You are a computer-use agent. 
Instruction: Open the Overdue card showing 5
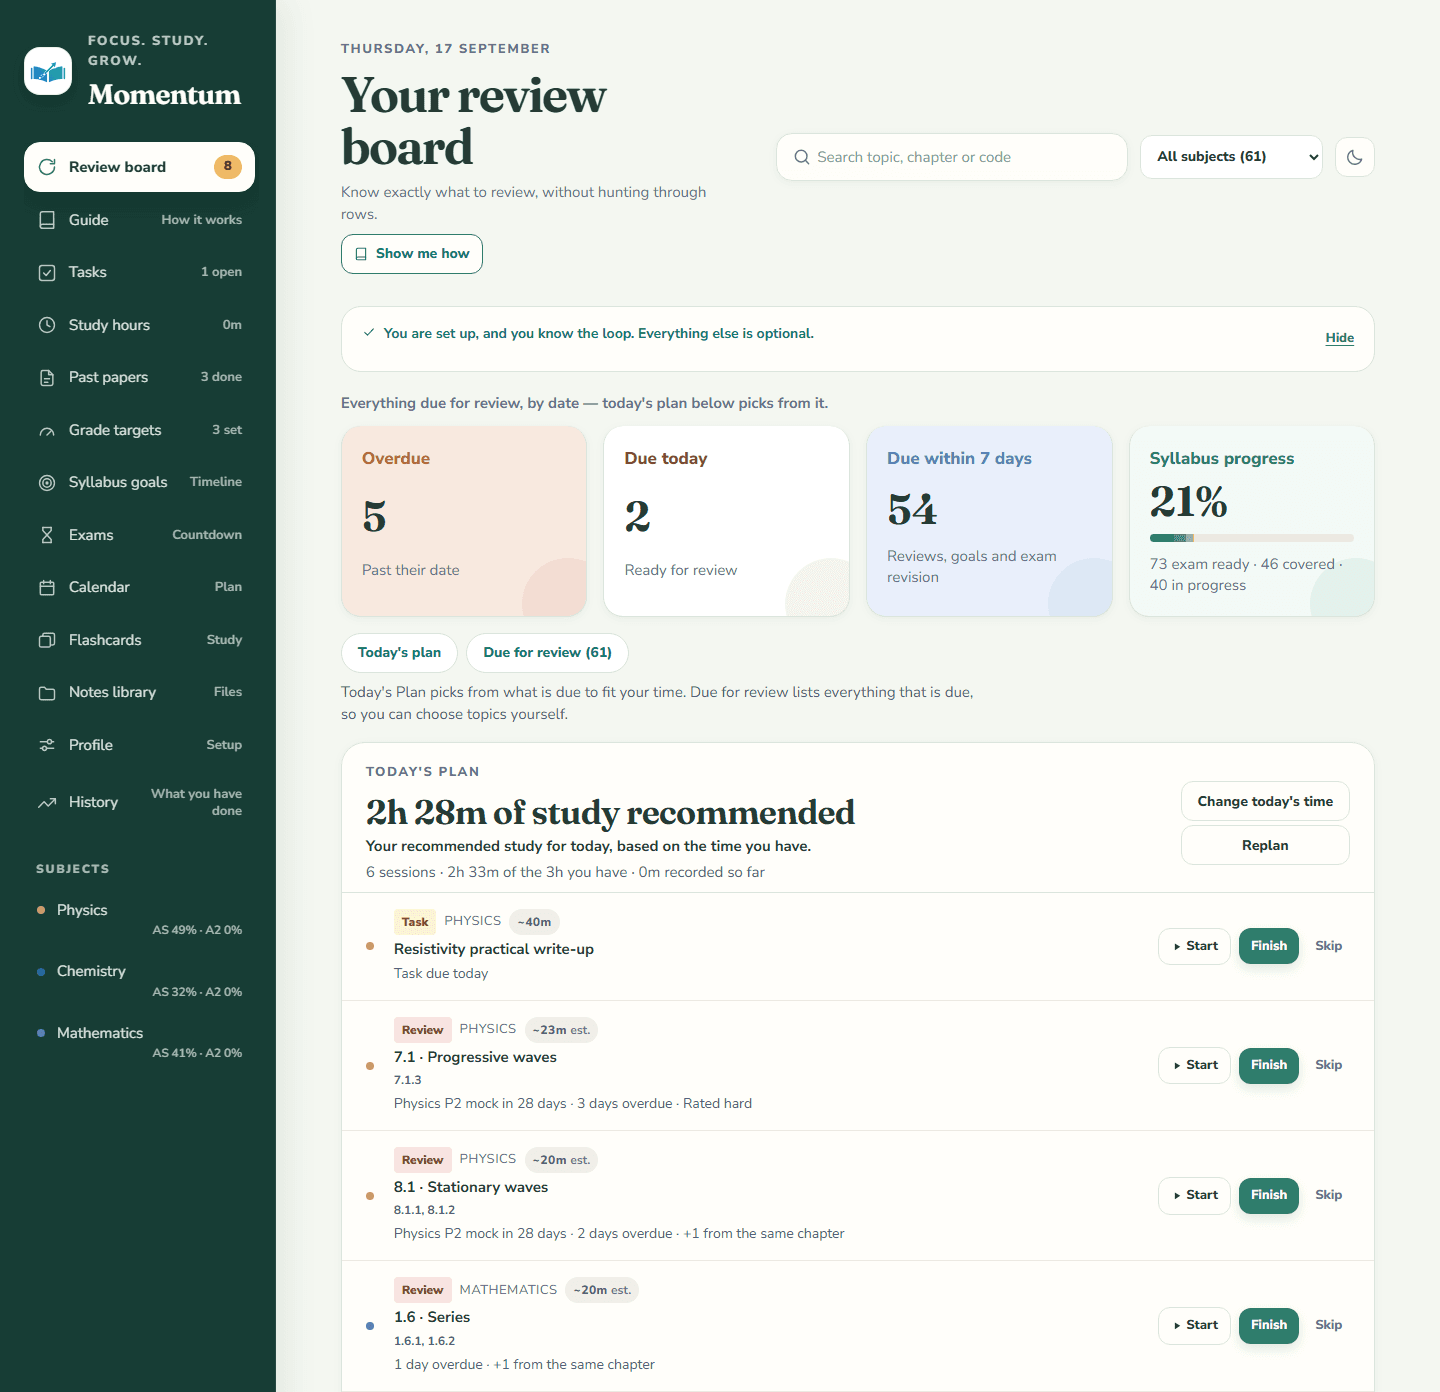[464, 522]
